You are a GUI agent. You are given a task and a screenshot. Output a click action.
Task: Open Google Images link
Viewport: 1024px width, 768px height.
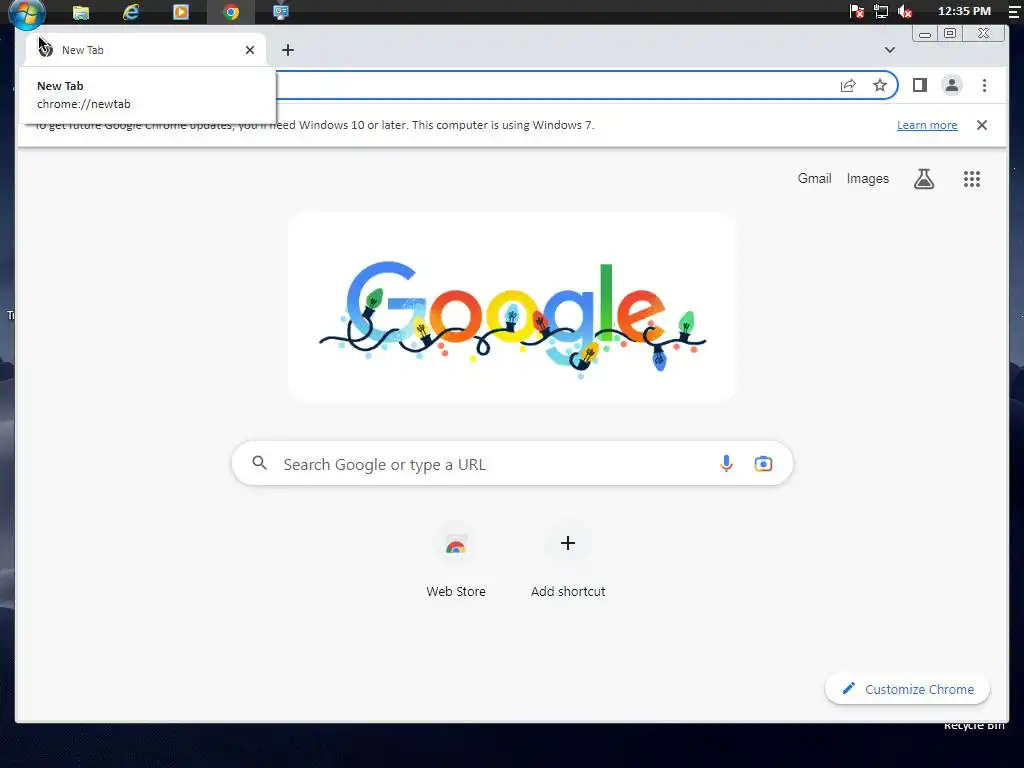(867, 178)
